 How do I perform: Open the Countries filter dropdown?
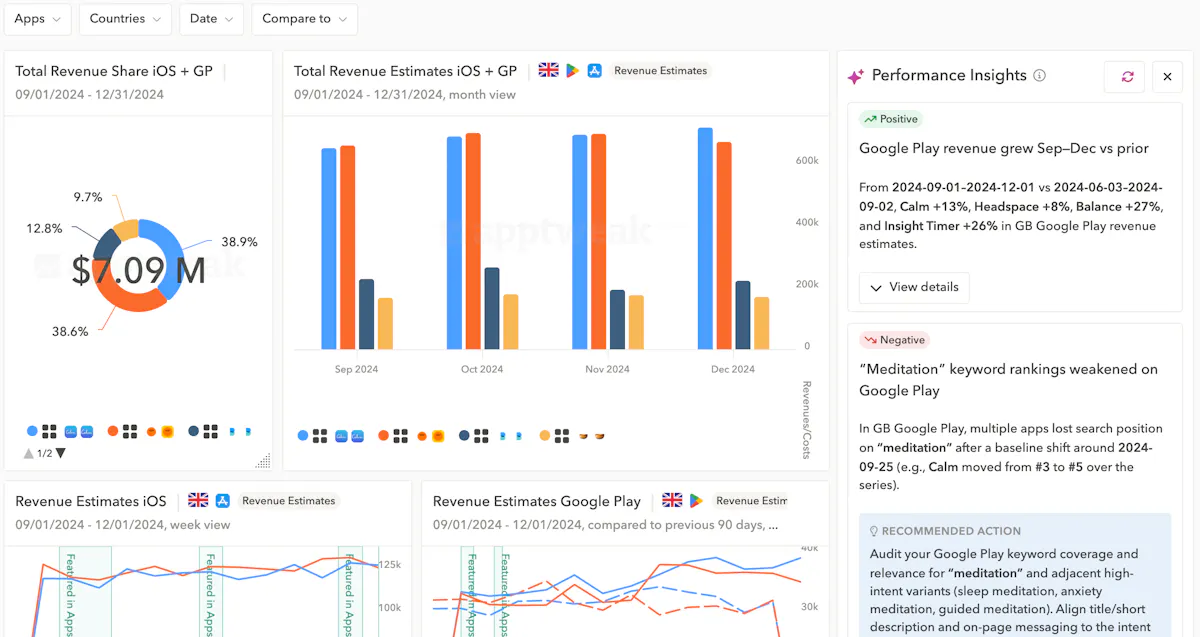(124, 19)
